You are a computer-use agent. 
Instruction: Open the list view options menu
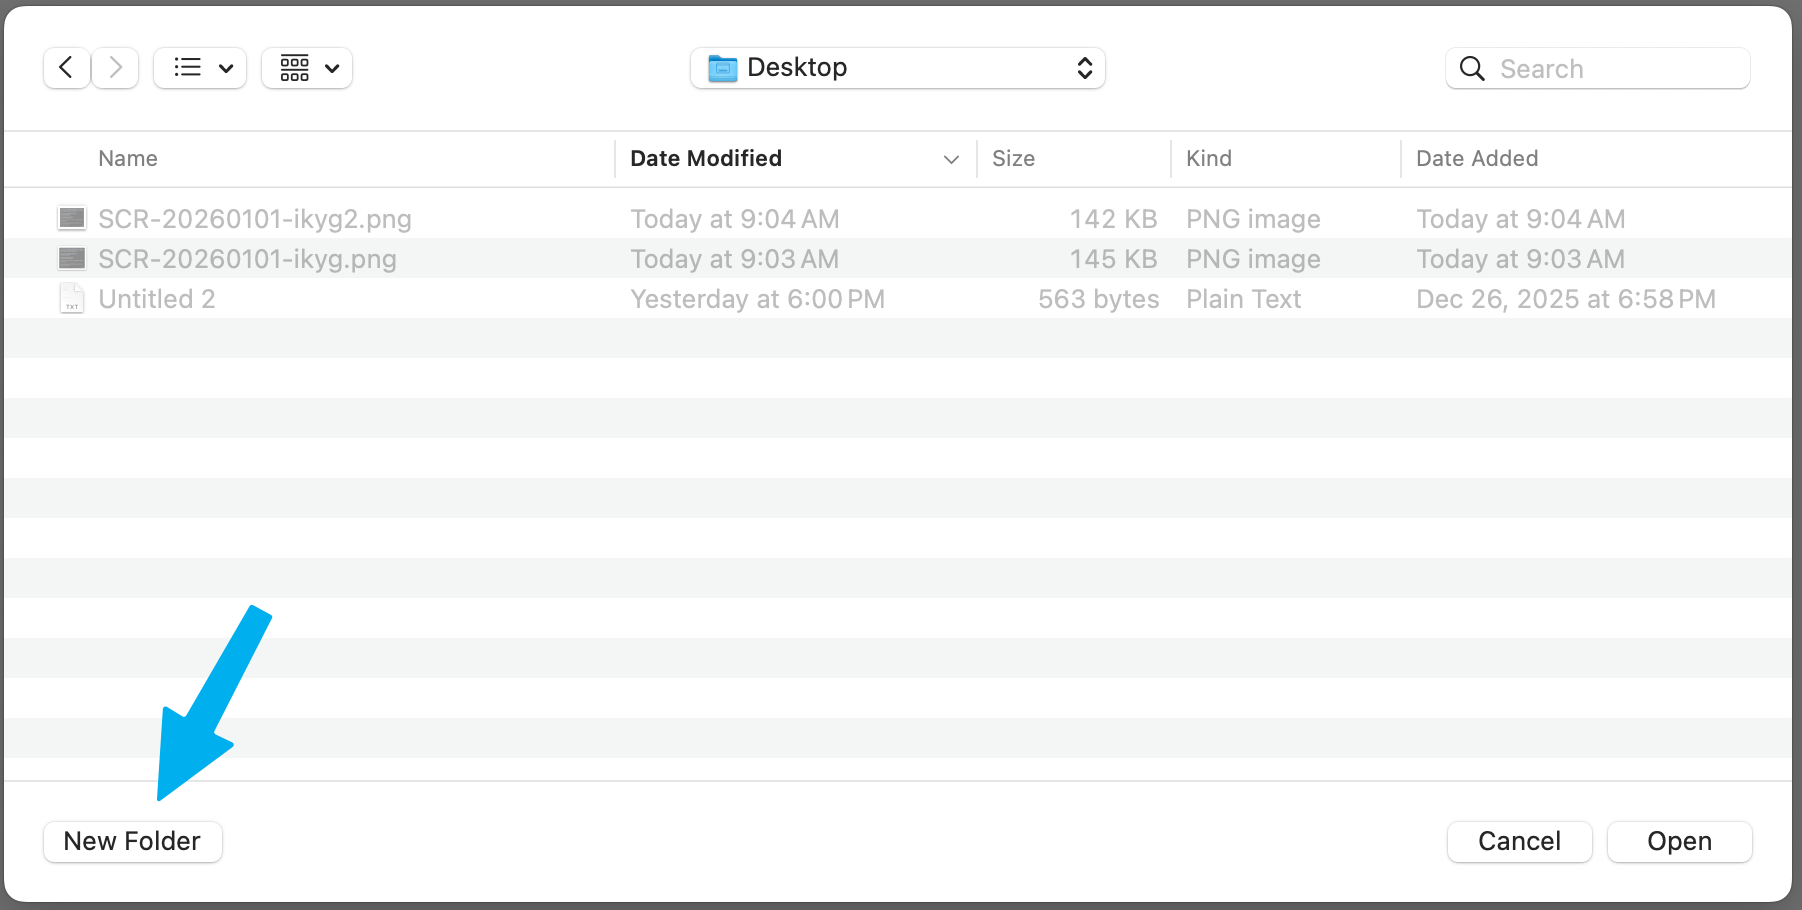pos(200,68)
